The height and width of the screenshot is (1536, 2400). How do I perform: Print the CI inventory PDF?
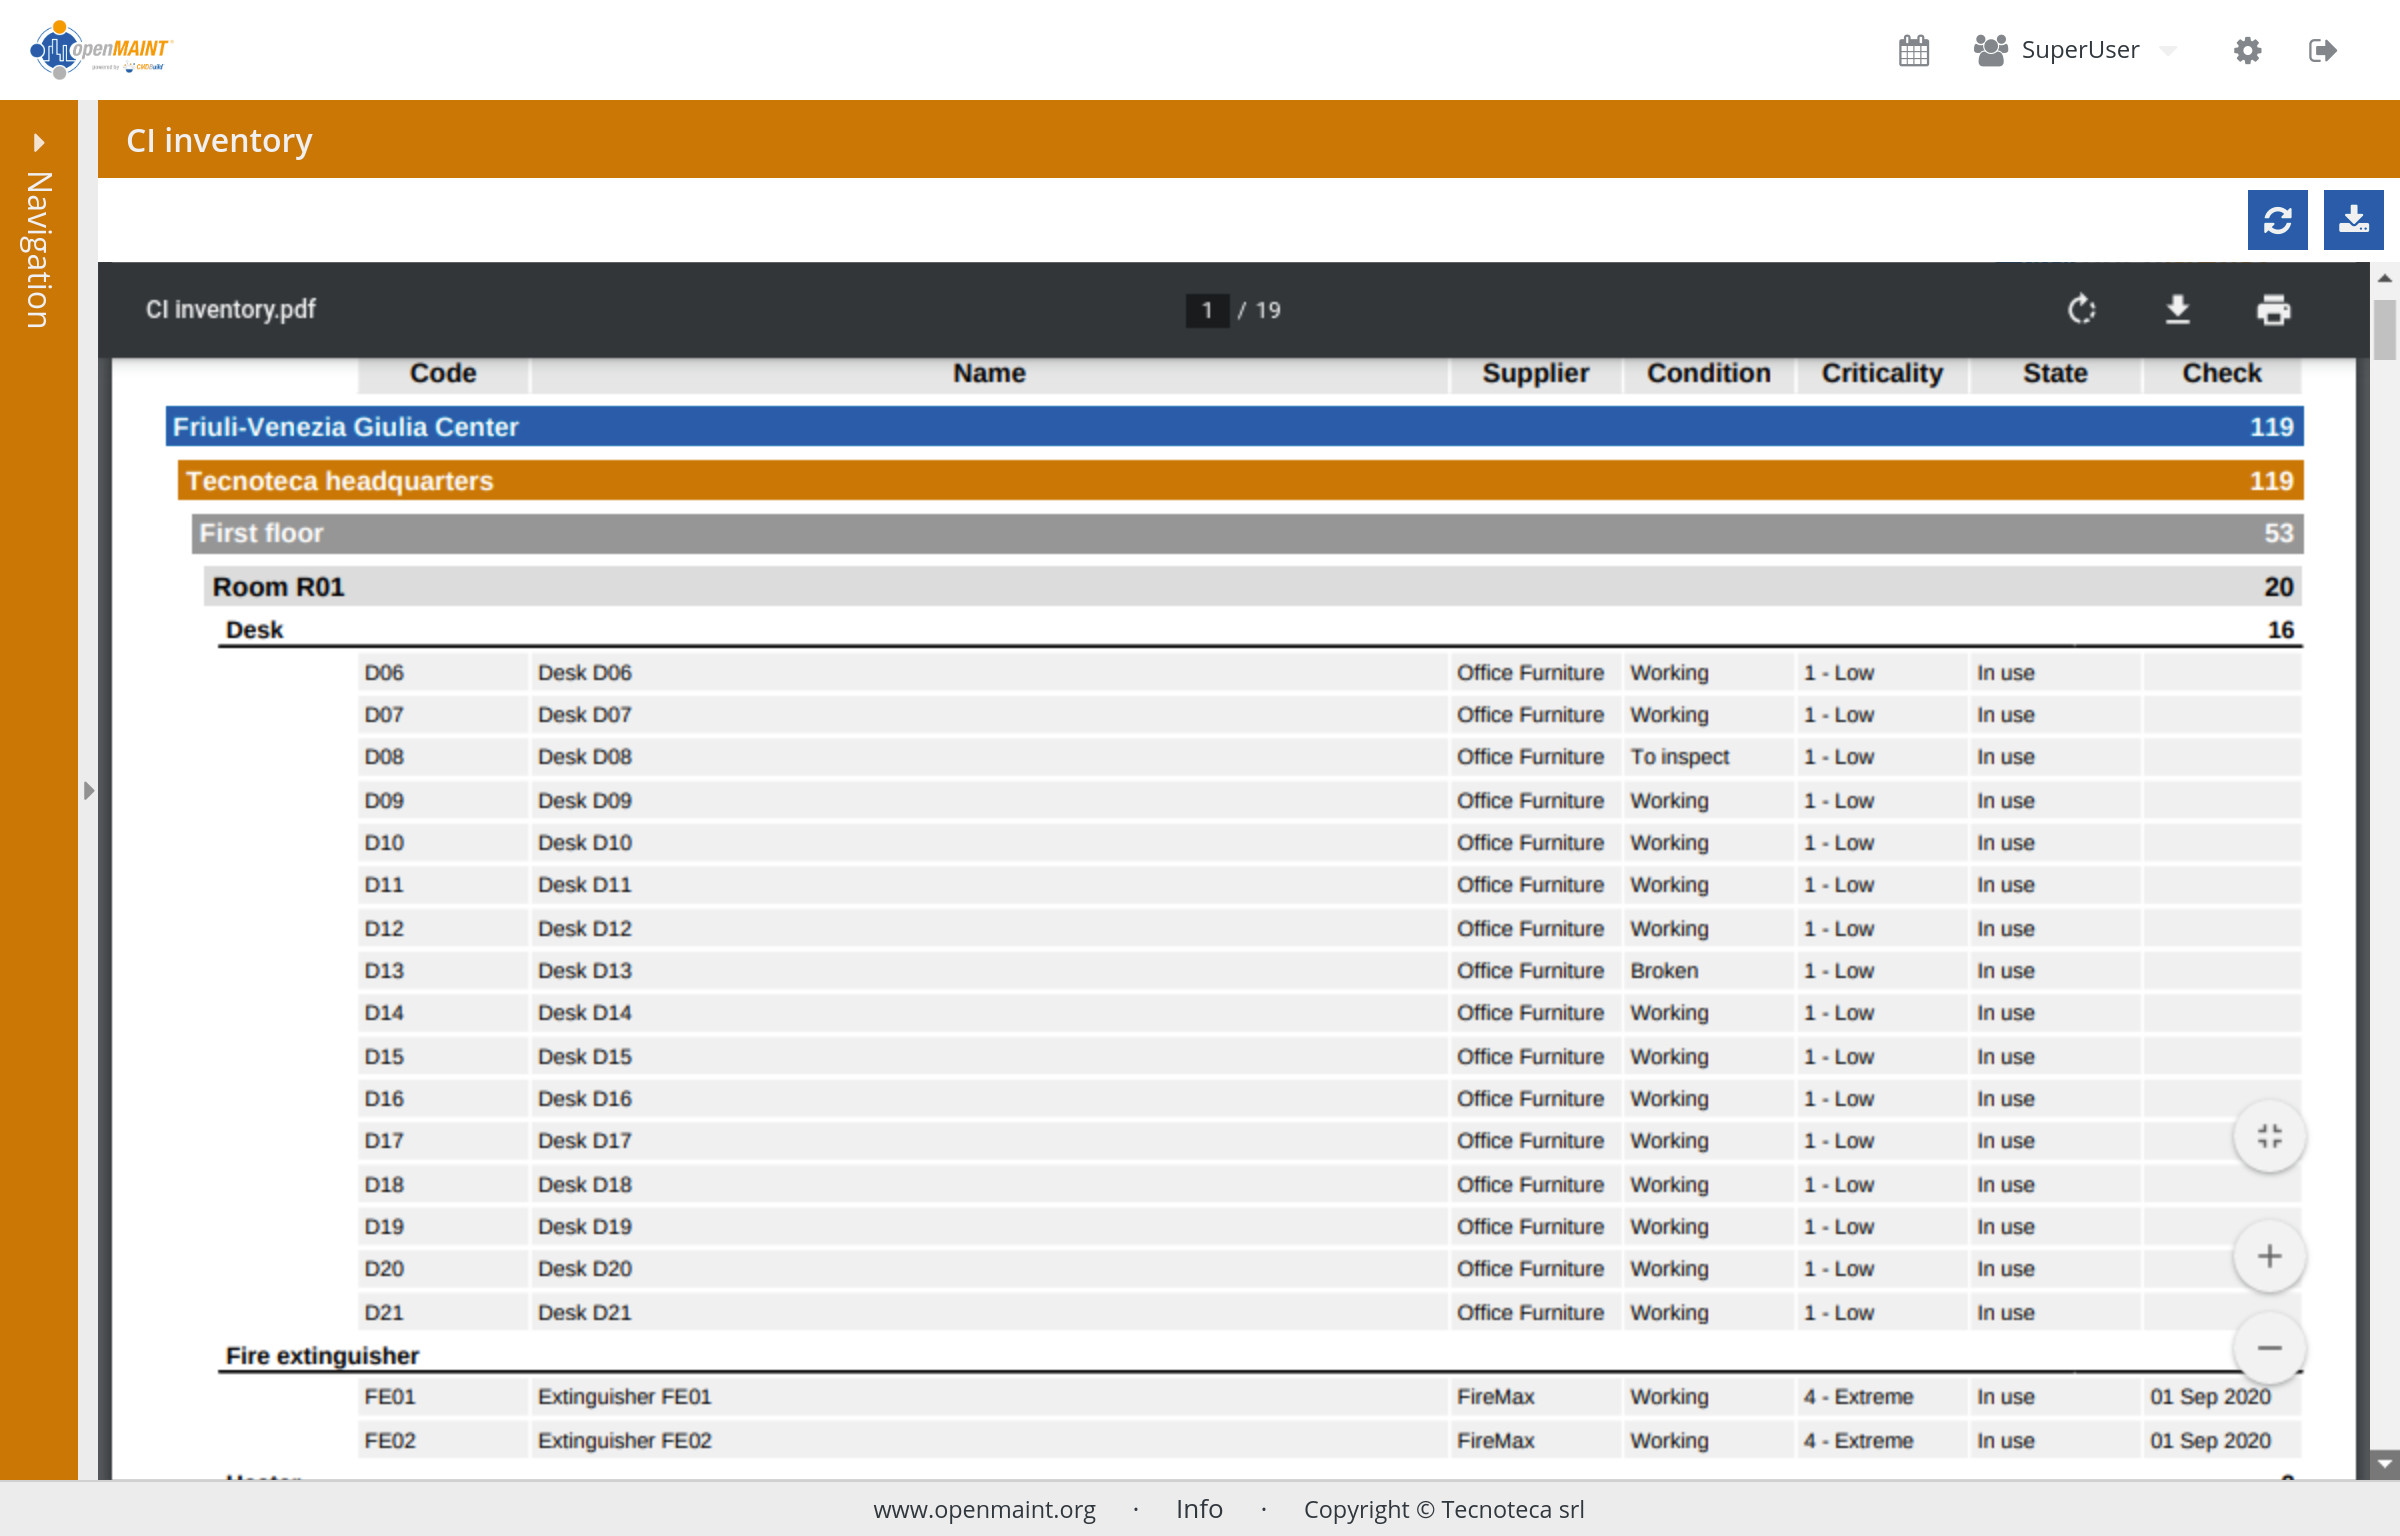point(2273,310)
